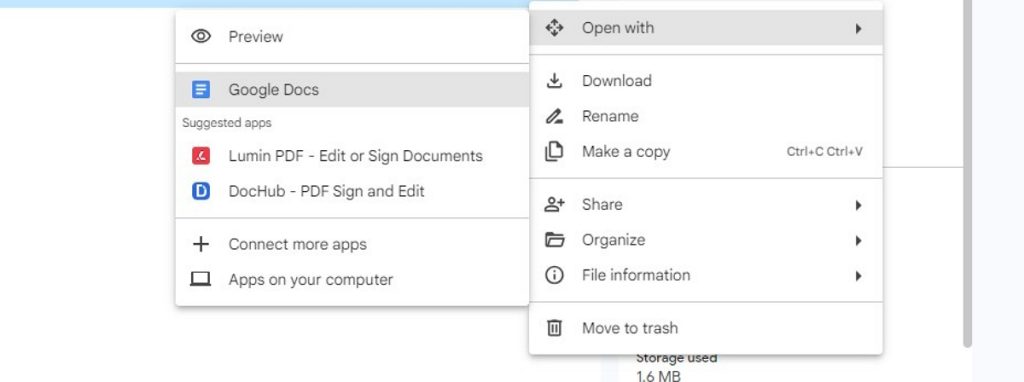
Task: Select the Open with menu entry
Action: [706, 27]
